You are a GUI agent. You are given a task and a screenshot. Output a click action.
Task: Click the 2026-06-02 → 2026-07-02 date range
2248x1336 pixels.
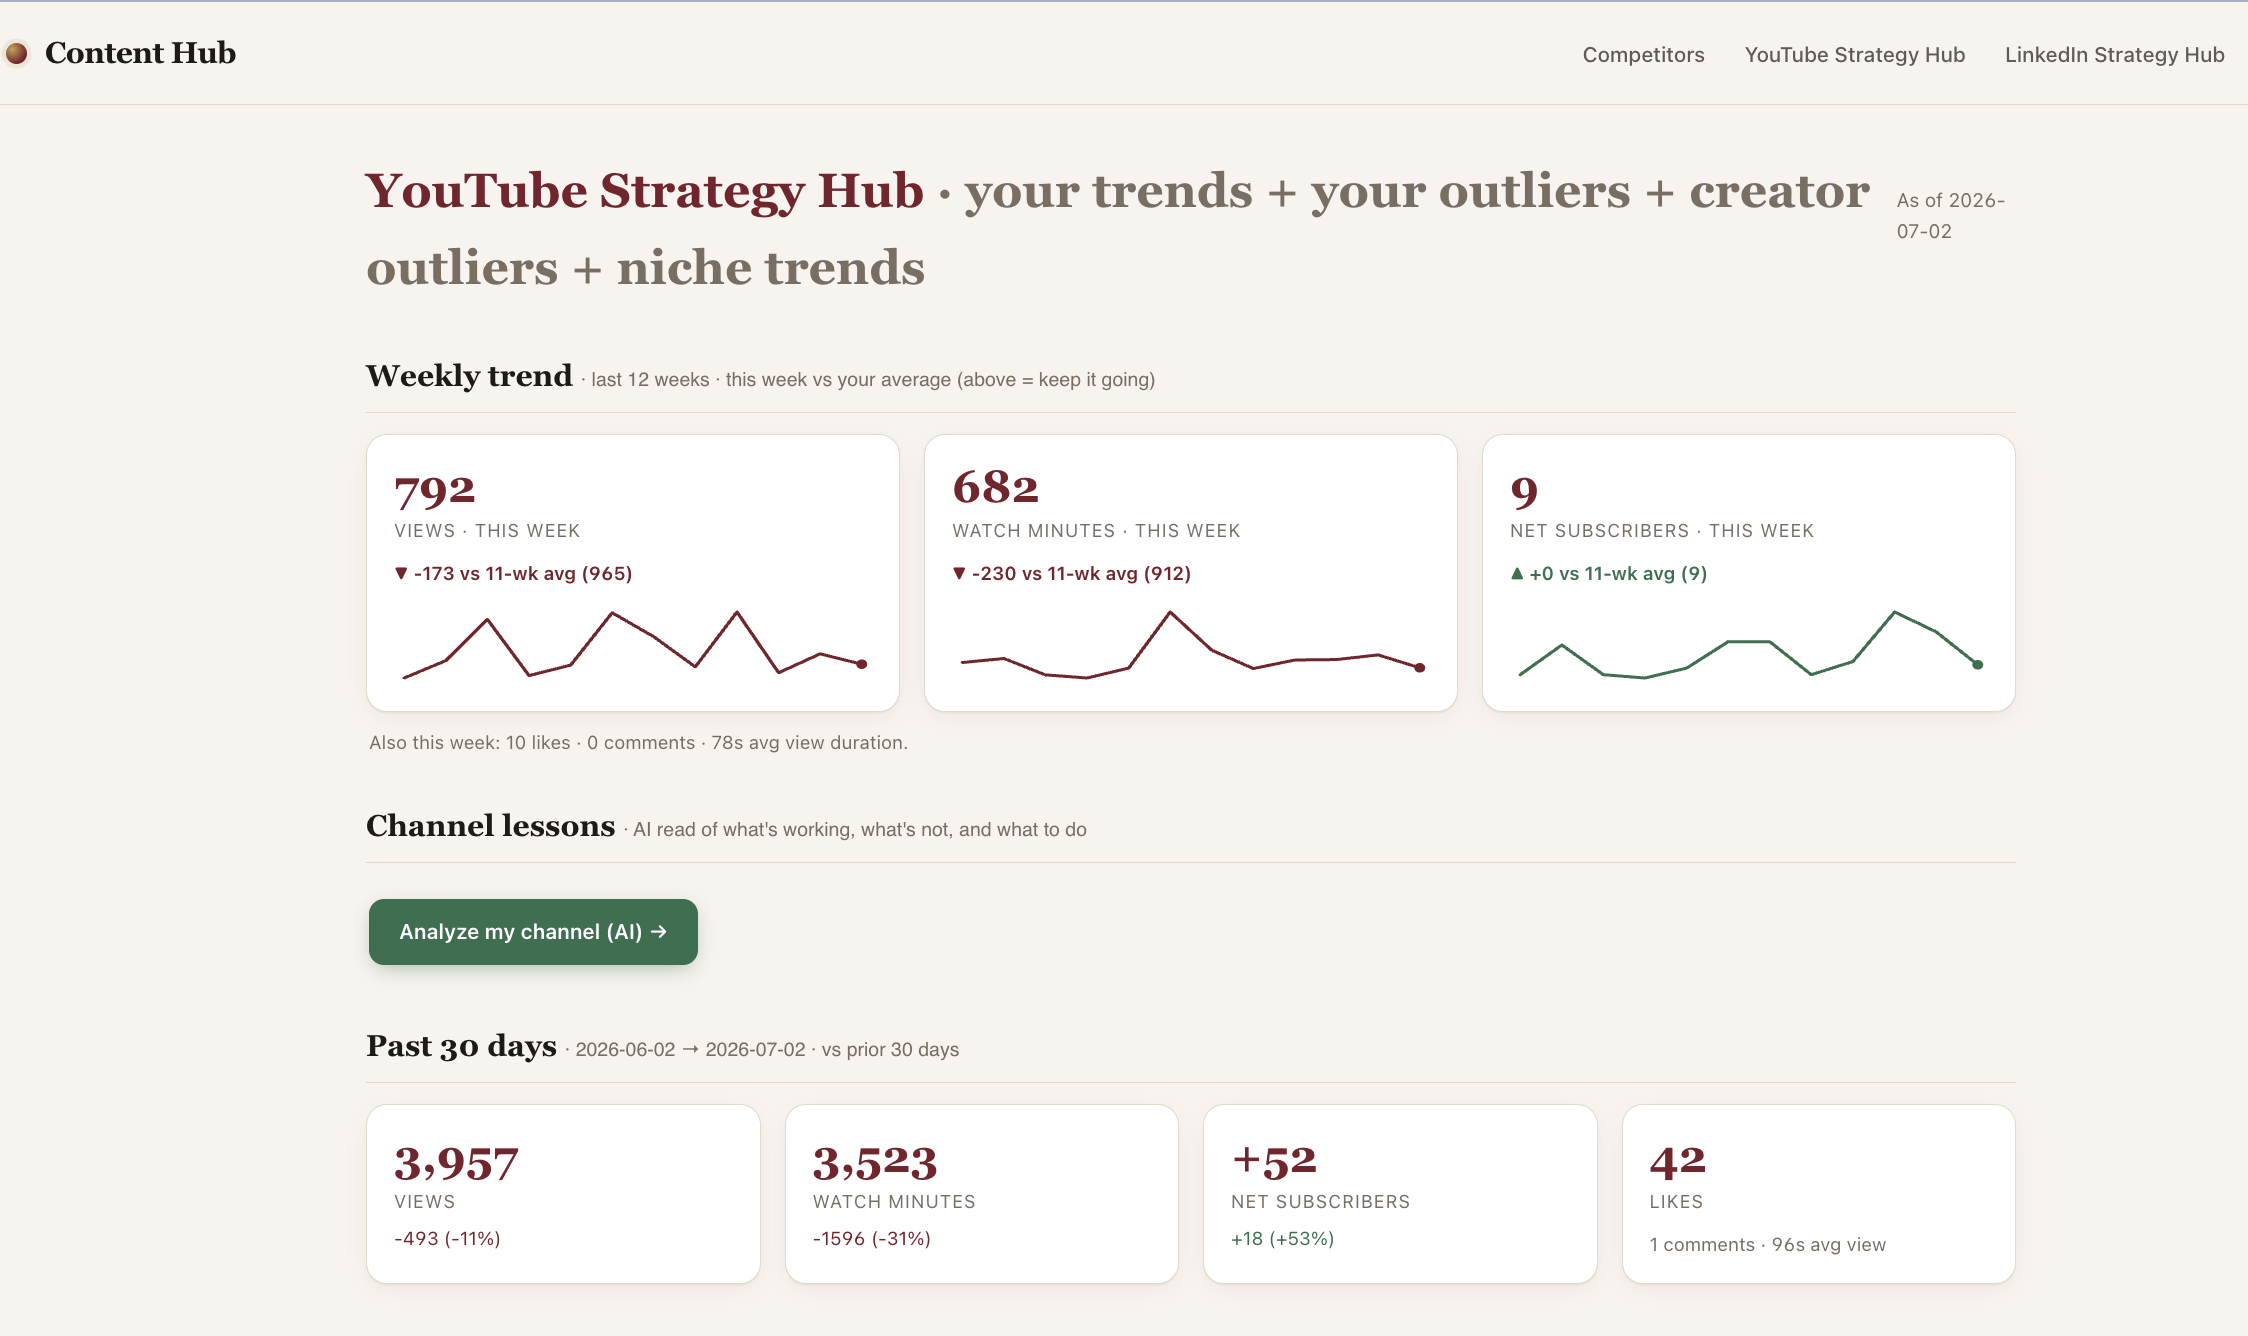coord(690,1050)
